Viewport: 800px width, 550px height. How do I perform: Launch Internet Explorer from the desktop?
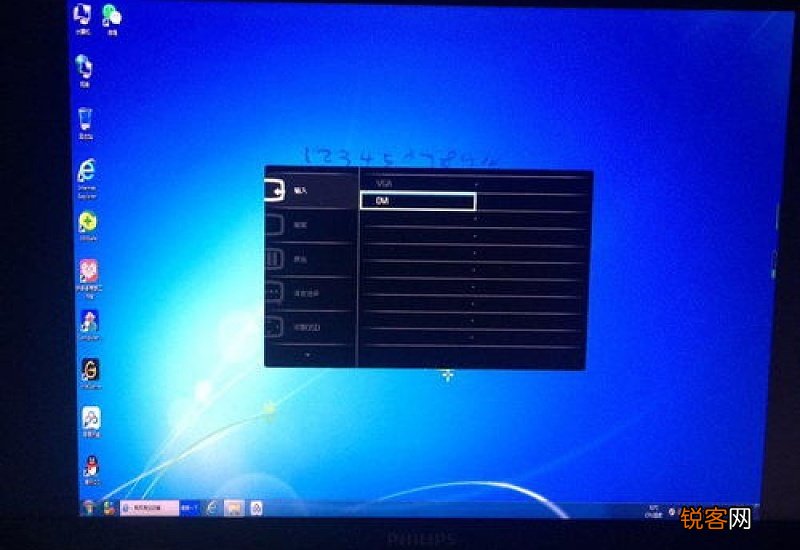coord(87,178)
